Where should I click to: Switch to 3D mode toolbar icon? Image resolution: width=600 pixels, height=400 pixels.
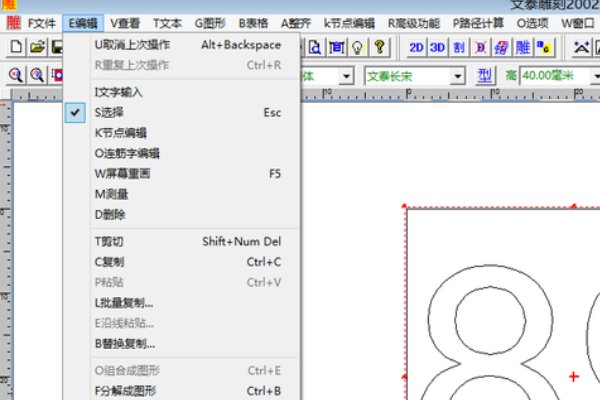(x=437, y=47)
